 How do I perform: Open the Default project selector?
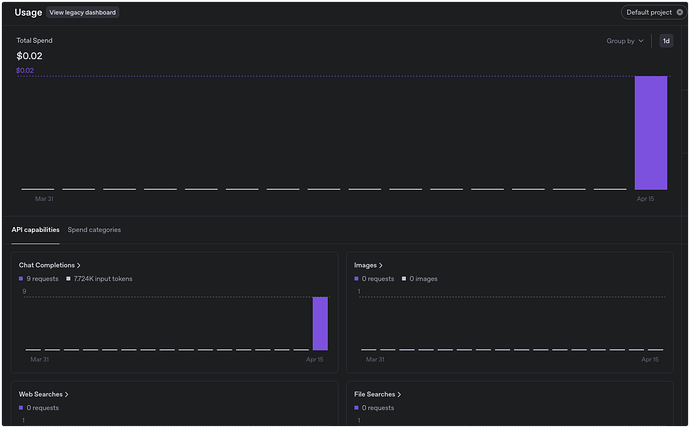653,12
